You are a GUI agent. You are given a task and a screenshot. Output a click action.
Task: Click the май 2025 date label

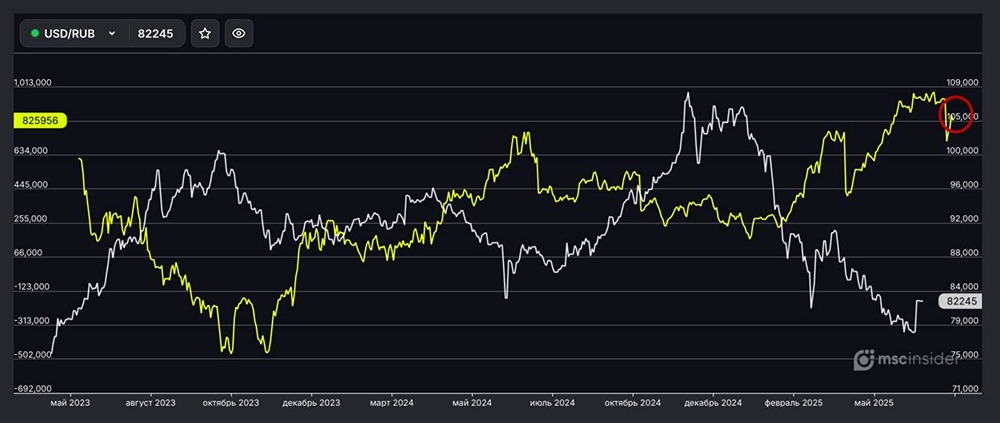(x=875, y=402)
